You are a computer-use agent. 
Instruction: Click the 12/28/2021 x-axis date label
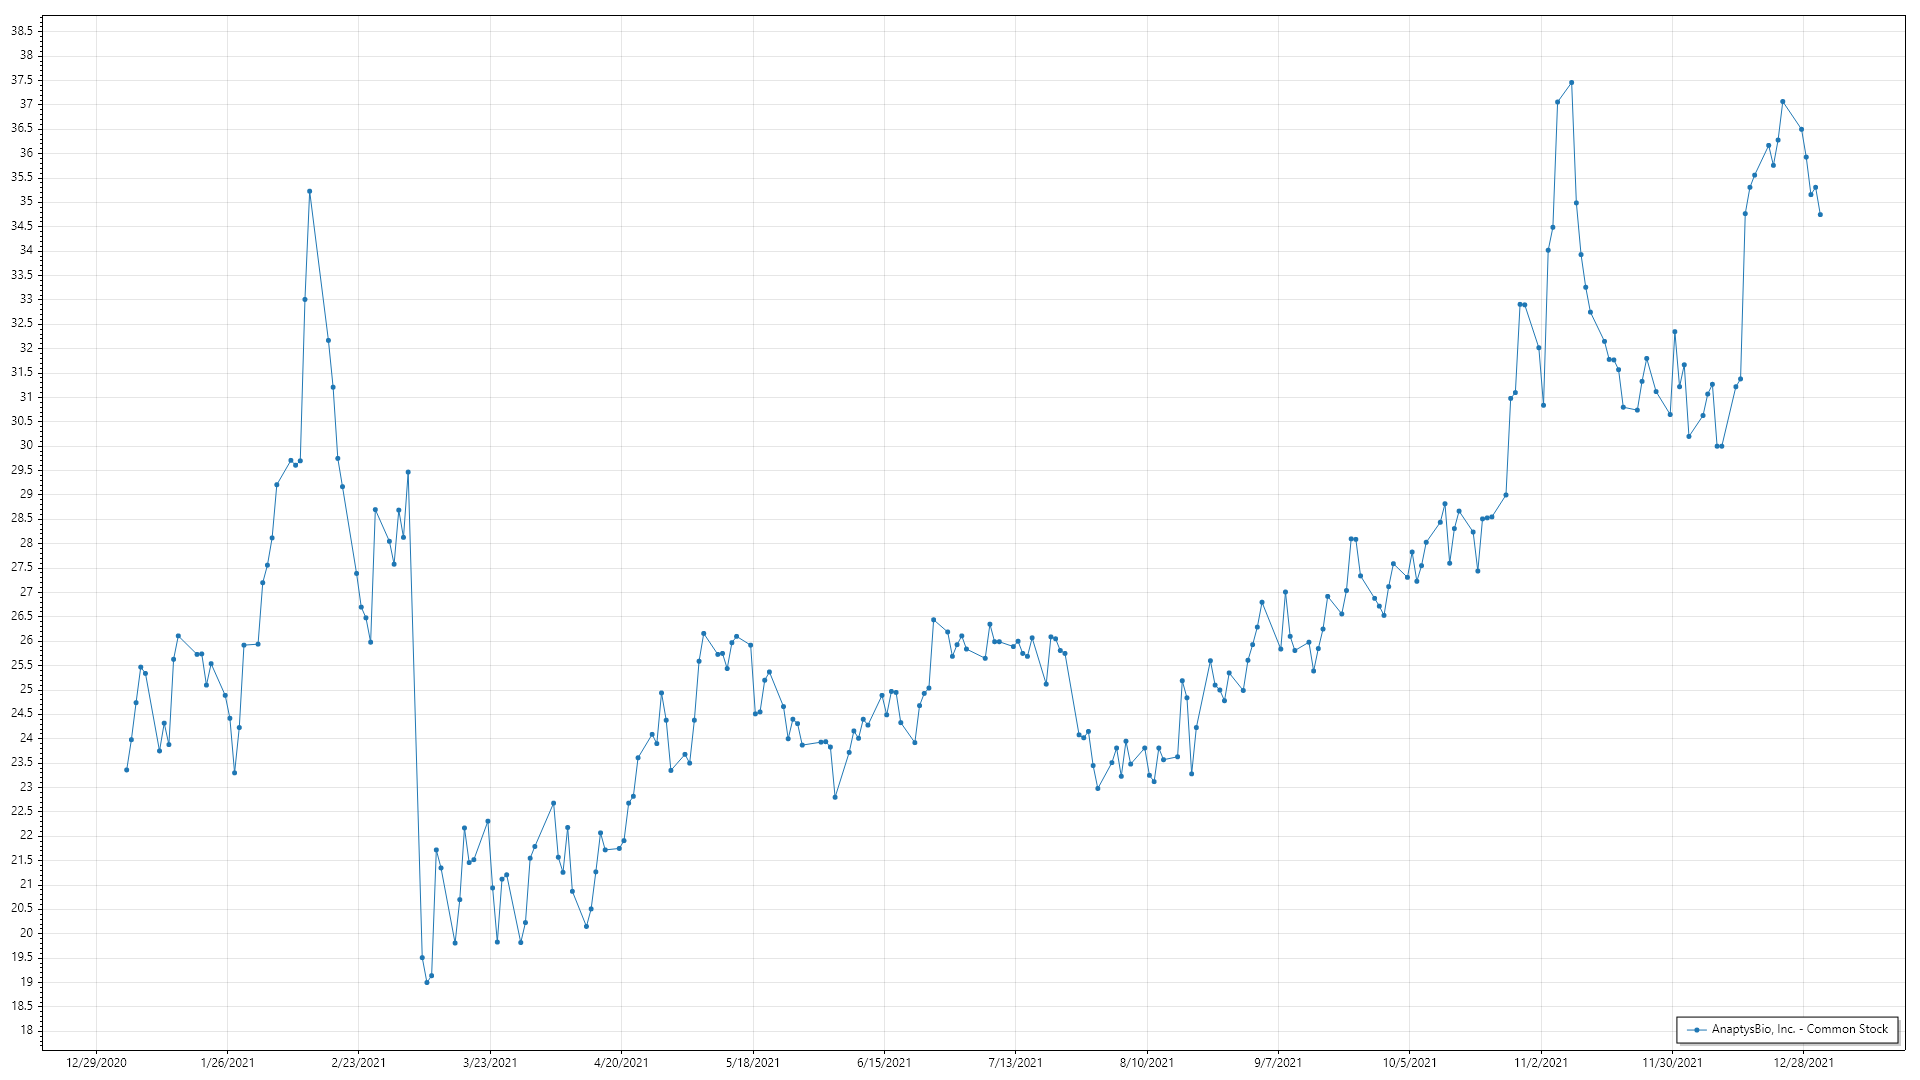[1803, 1063]
